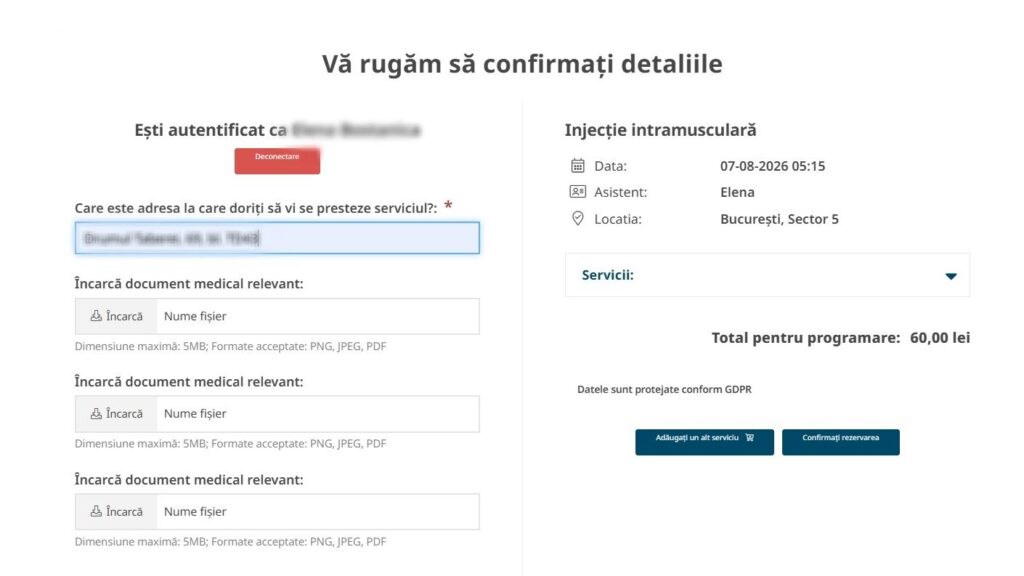Click the Adăugați un alt serviciu text
The image size is (1024, 576).
(x=697, y=438)
